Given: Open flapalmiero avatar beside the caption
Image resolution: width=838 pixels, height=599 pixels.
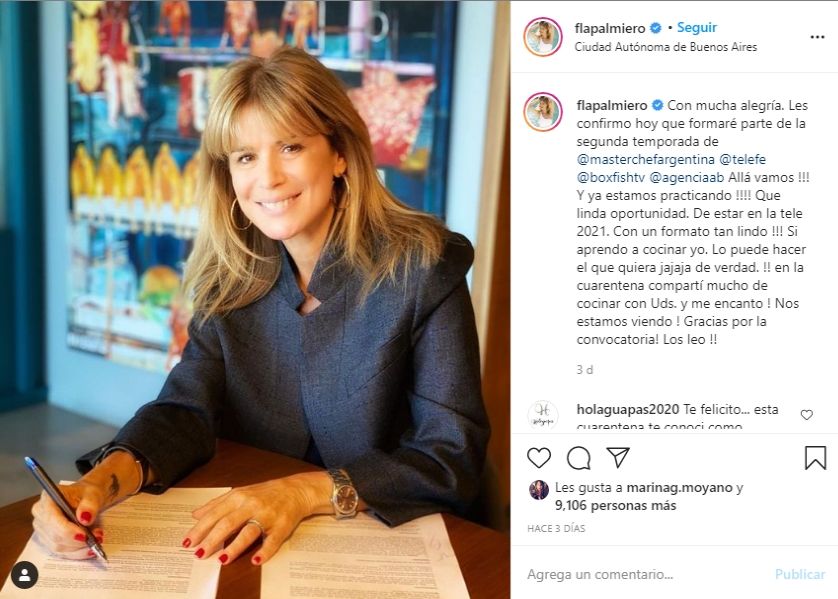Looking at the screenshot, I should point(543,112).
